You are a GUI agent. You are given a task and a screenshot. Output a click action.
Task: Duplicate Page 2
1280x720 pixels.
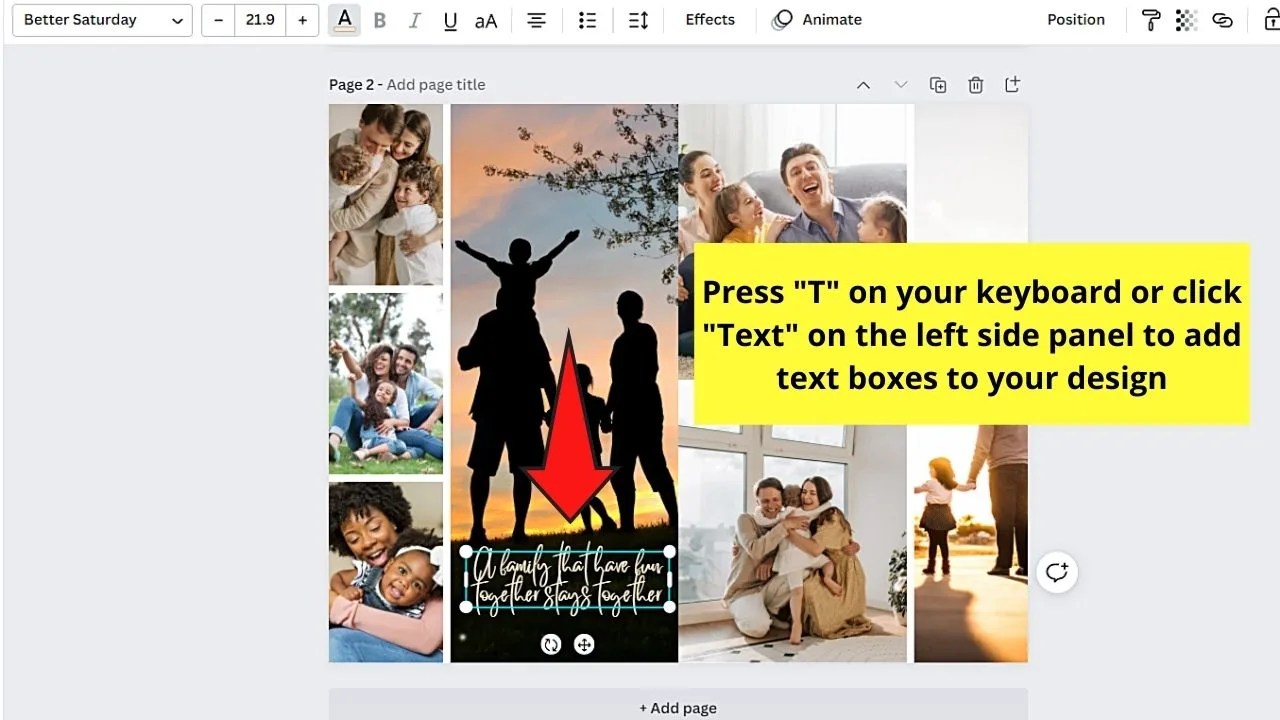[938, 84]
